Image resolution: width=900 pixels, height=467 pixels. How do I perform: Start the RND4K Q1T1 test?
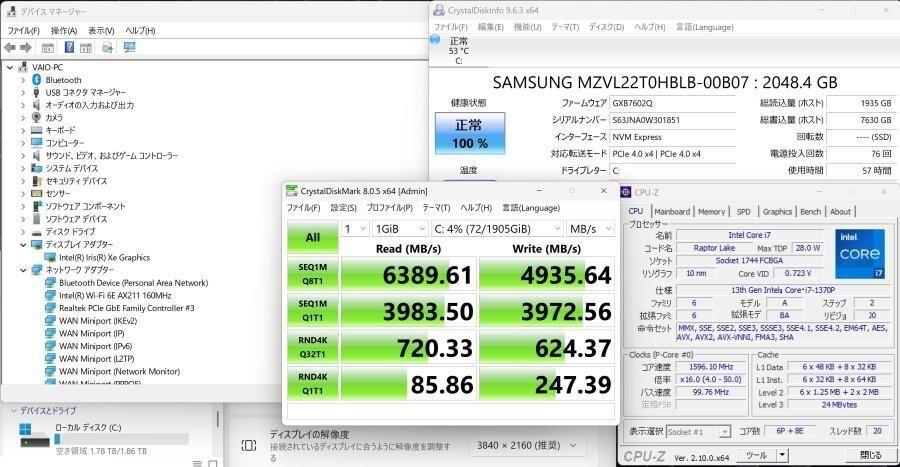coord(313,384)
